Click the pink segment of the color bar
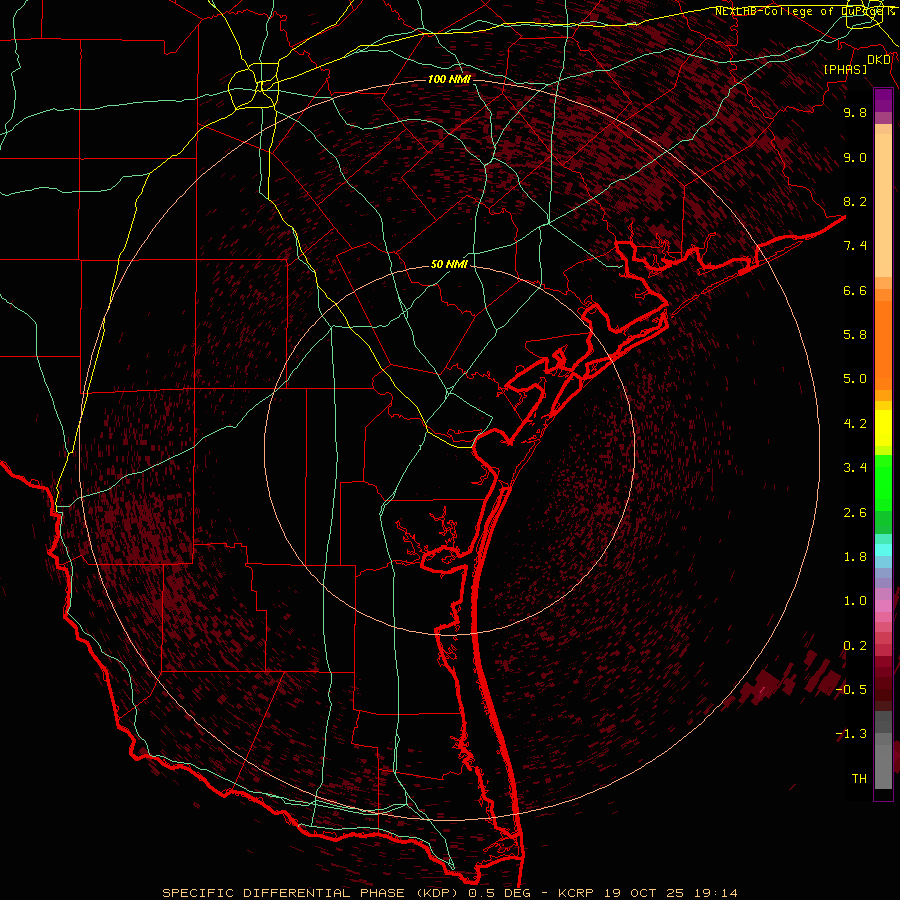 pyautogui.click(x=883, y=606)
